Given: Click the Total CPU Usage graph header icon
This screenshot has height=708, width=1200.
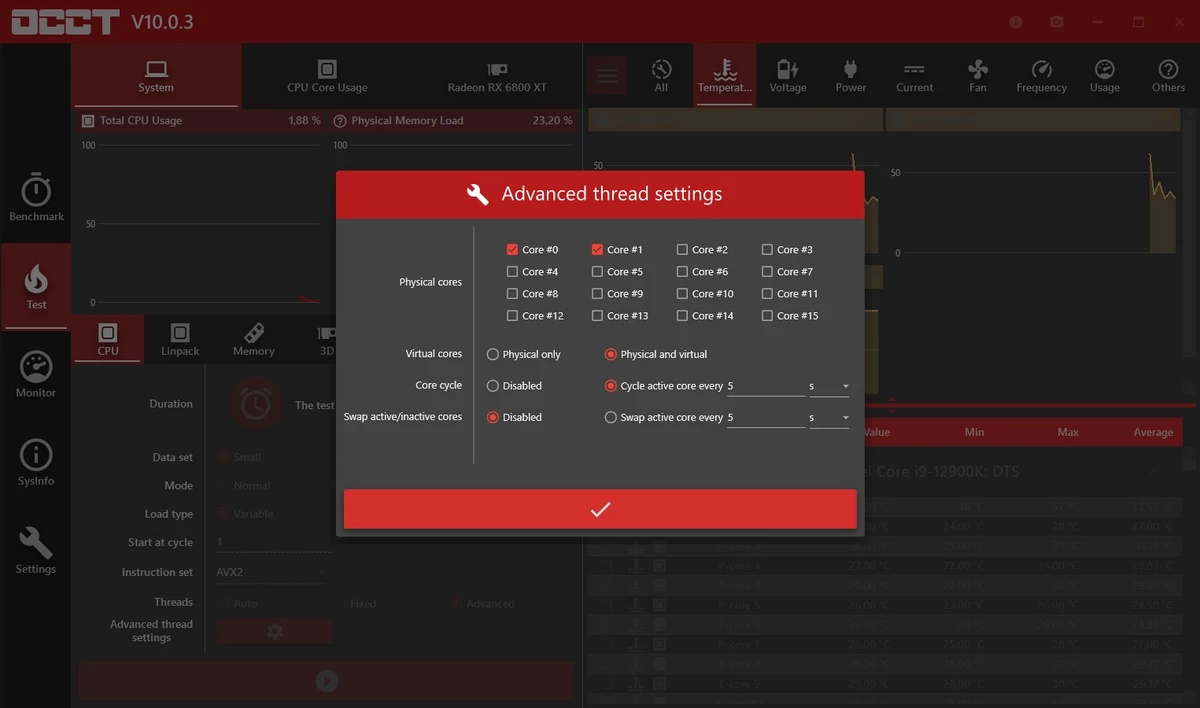Looking at the screenshot, I should point(87,121).
